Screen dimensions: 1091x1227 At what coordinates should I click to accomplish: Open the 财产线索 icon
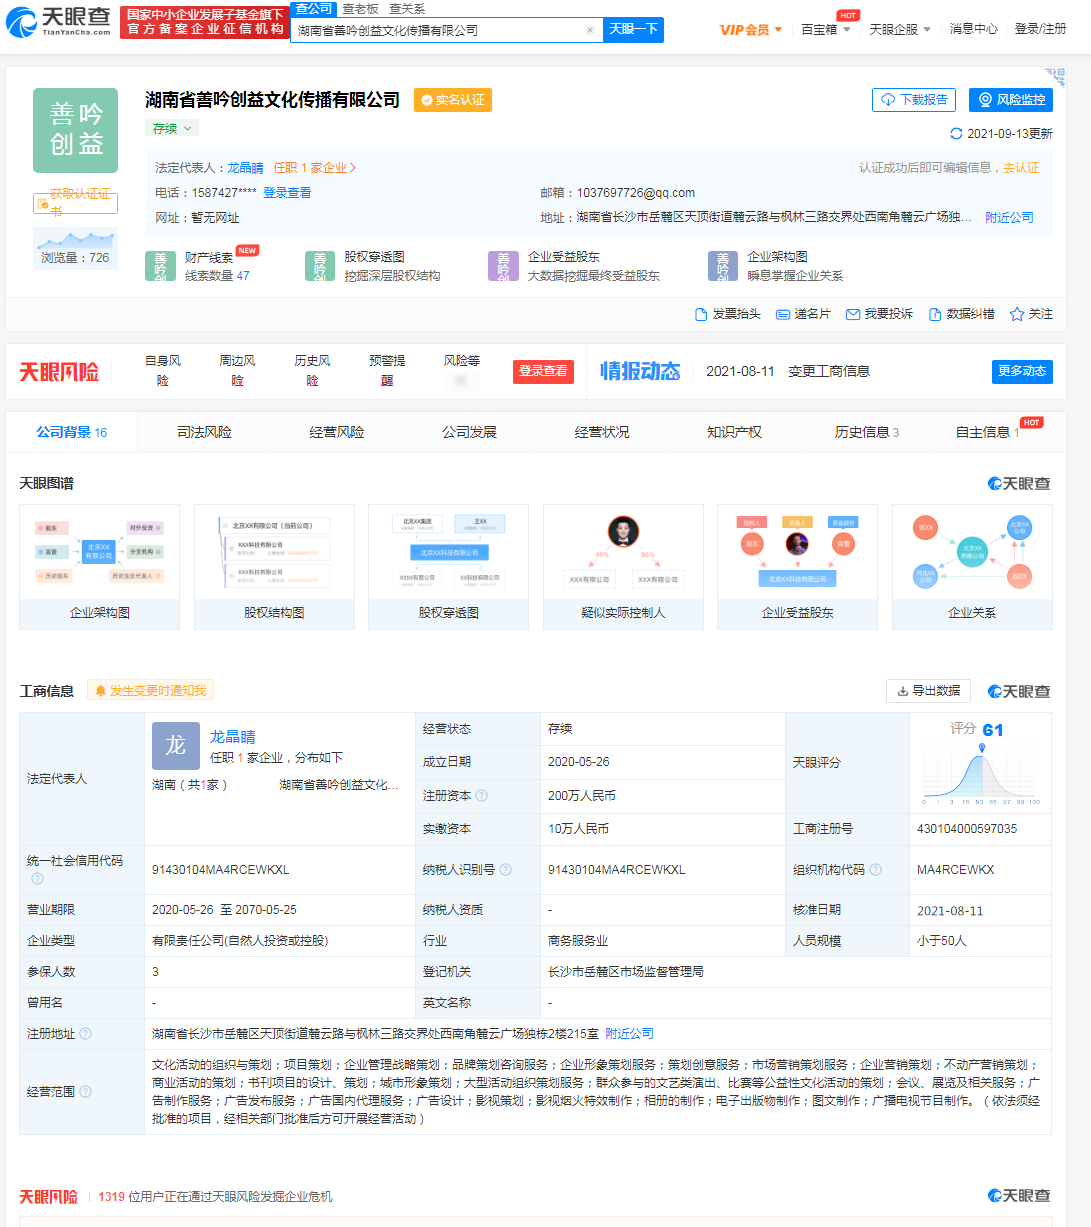tap(160, 266)
